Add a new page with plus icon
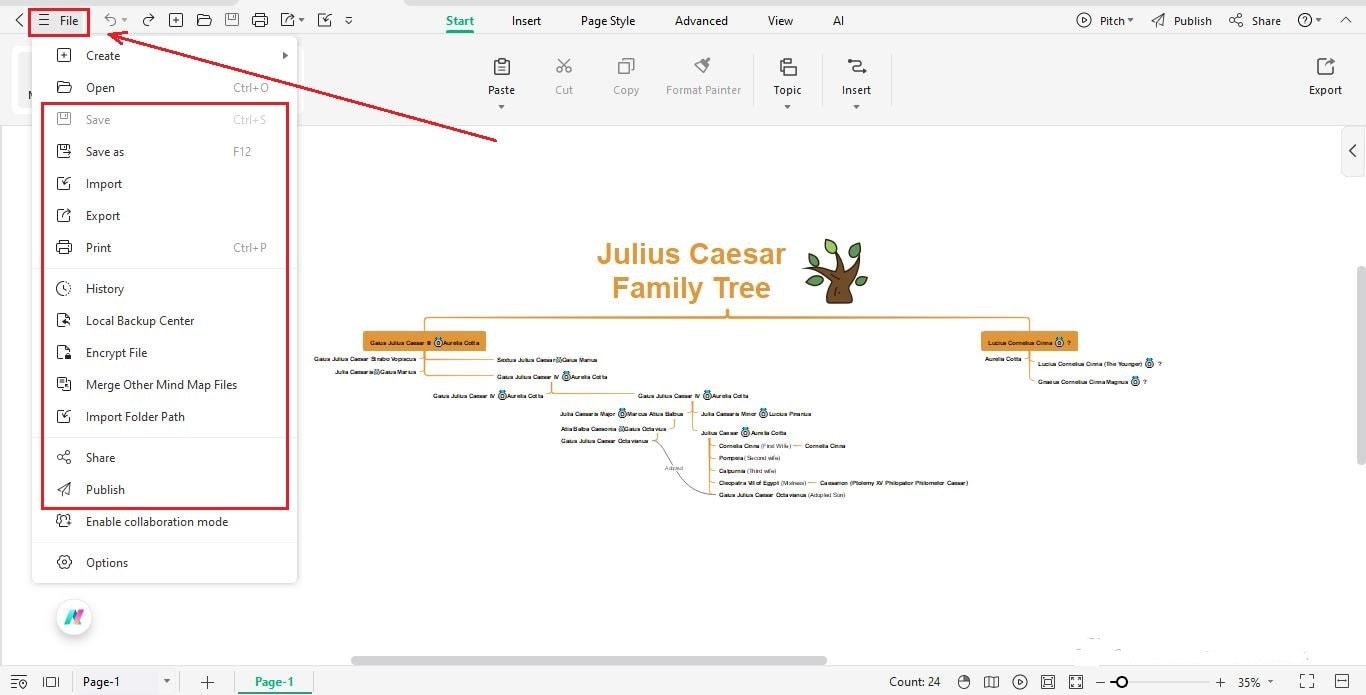This screenshot has width=1366, height=695. [x=207, y=682]
